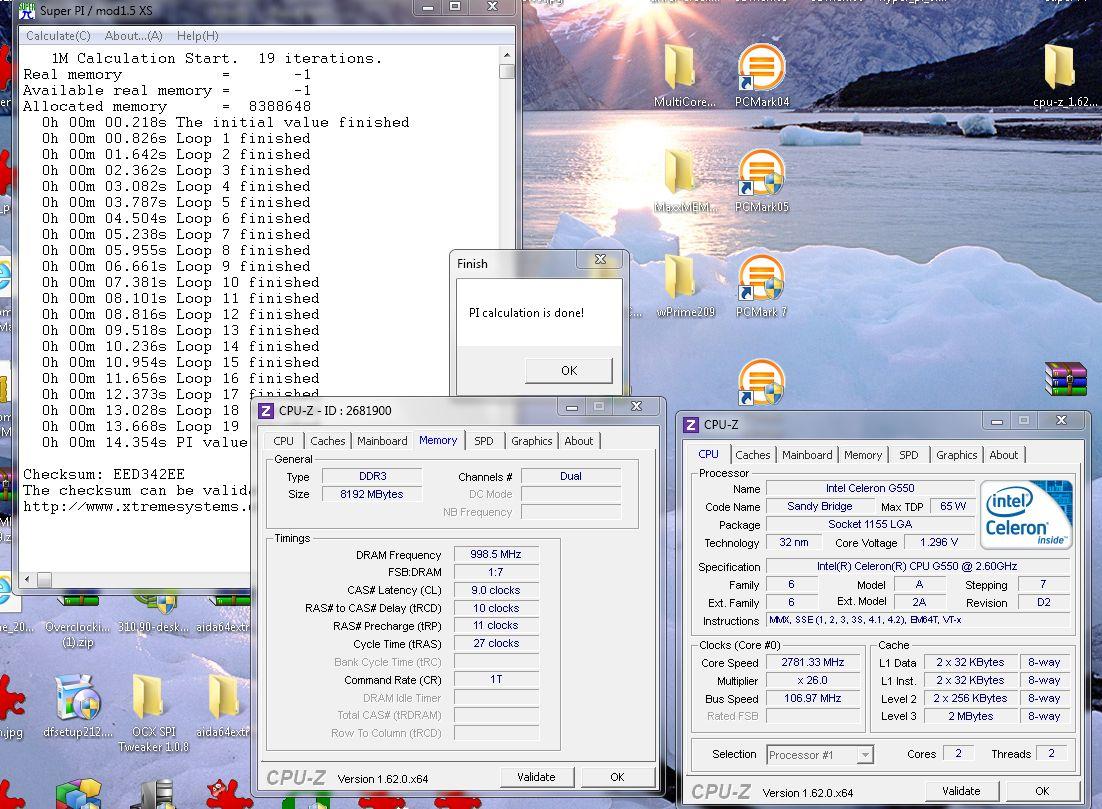Open About menu in Super PI
The width and height of the screenshot is (1102, 809).
pyautogui.click(x=134, y=36)
